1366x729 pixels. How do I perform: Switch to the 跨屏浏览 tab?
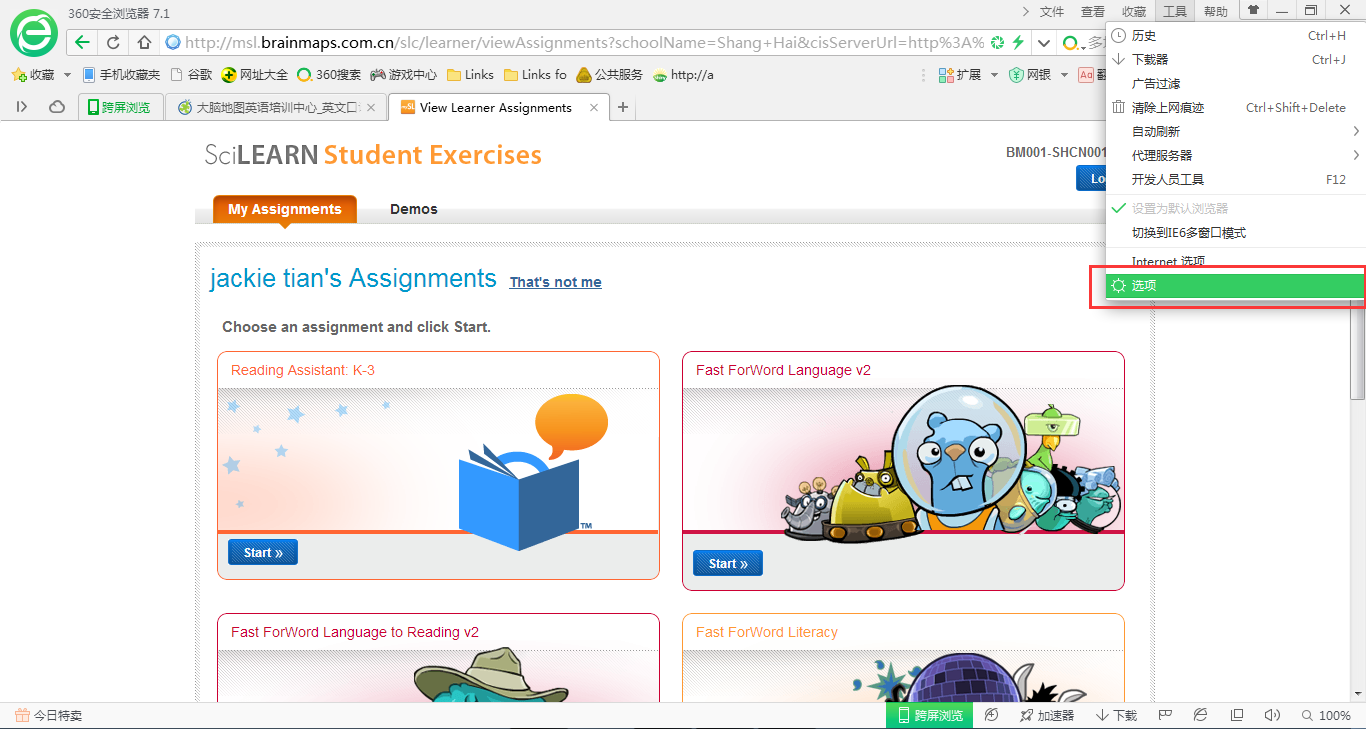[x=120, y=107]
